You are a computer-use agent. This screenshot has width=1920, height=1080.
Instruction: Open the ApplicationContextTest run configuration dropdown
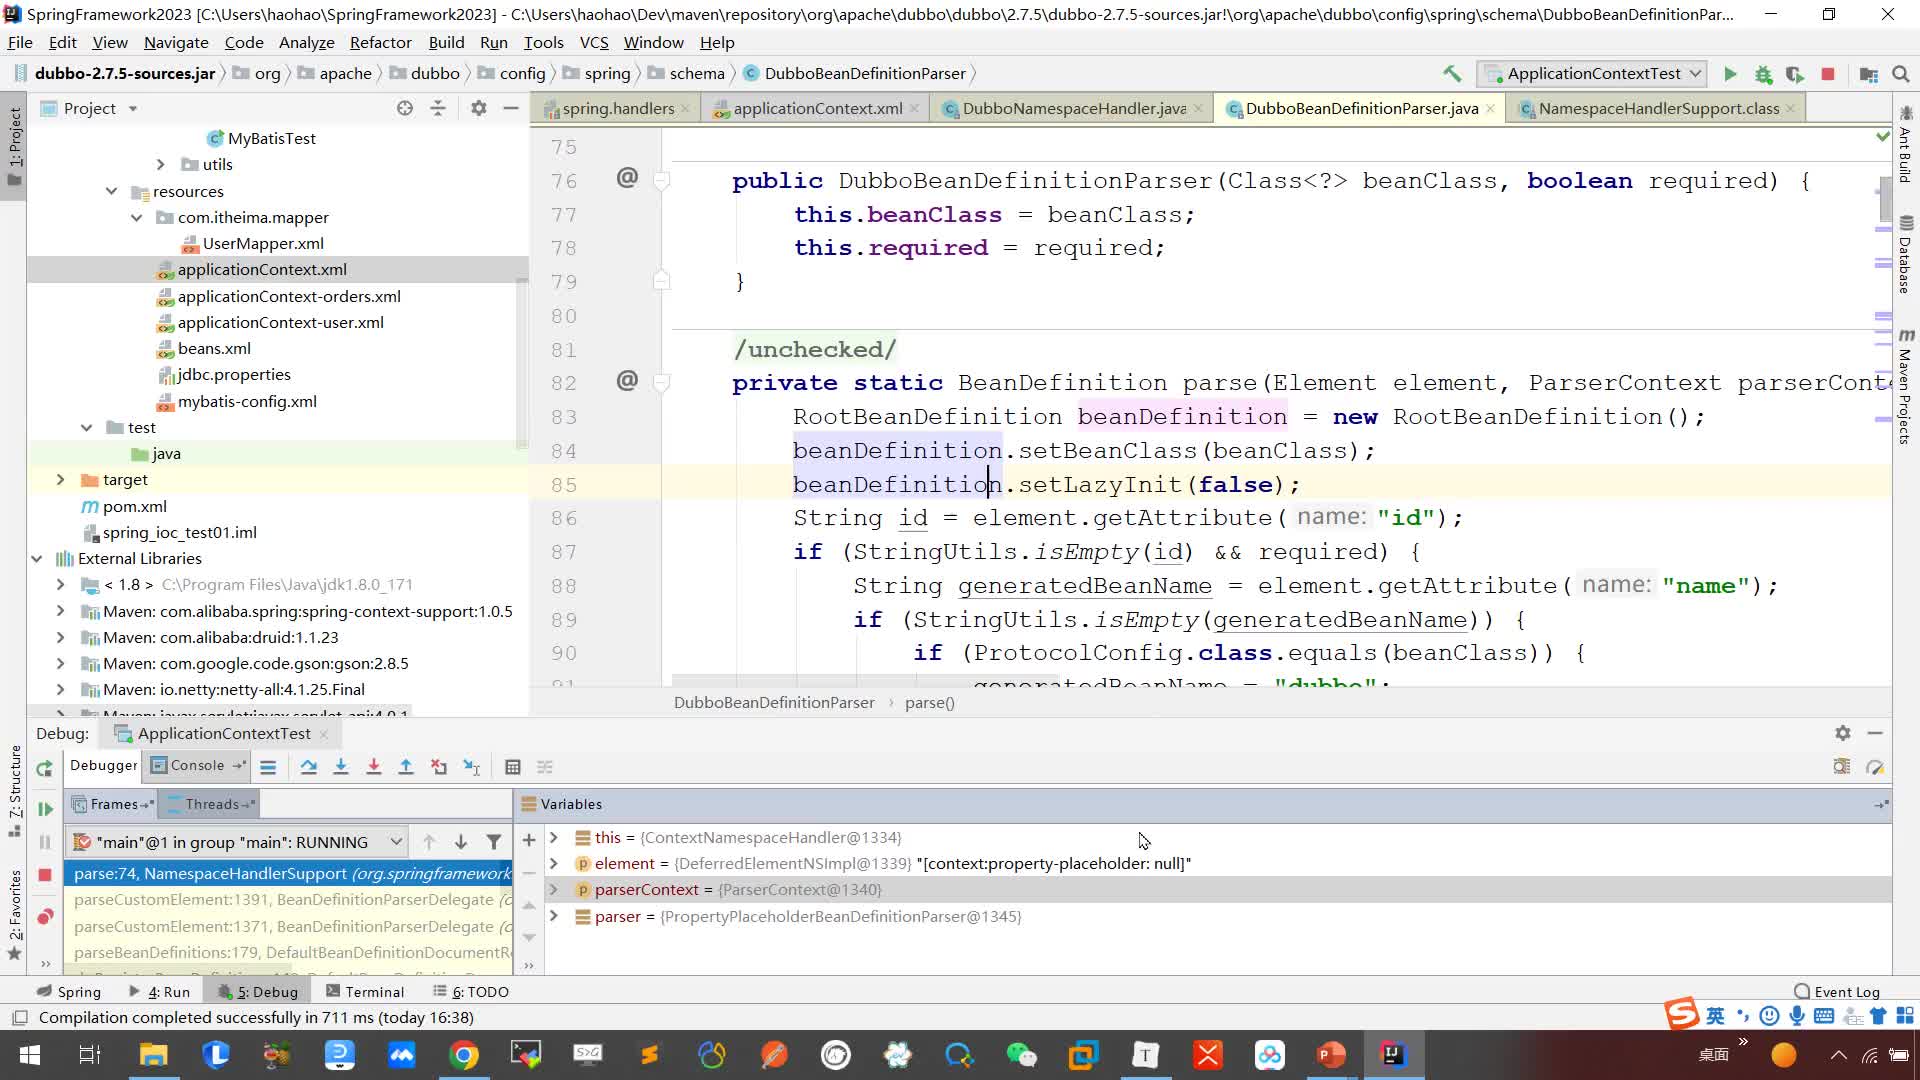pyautogui.click(x=1594, y=73)
